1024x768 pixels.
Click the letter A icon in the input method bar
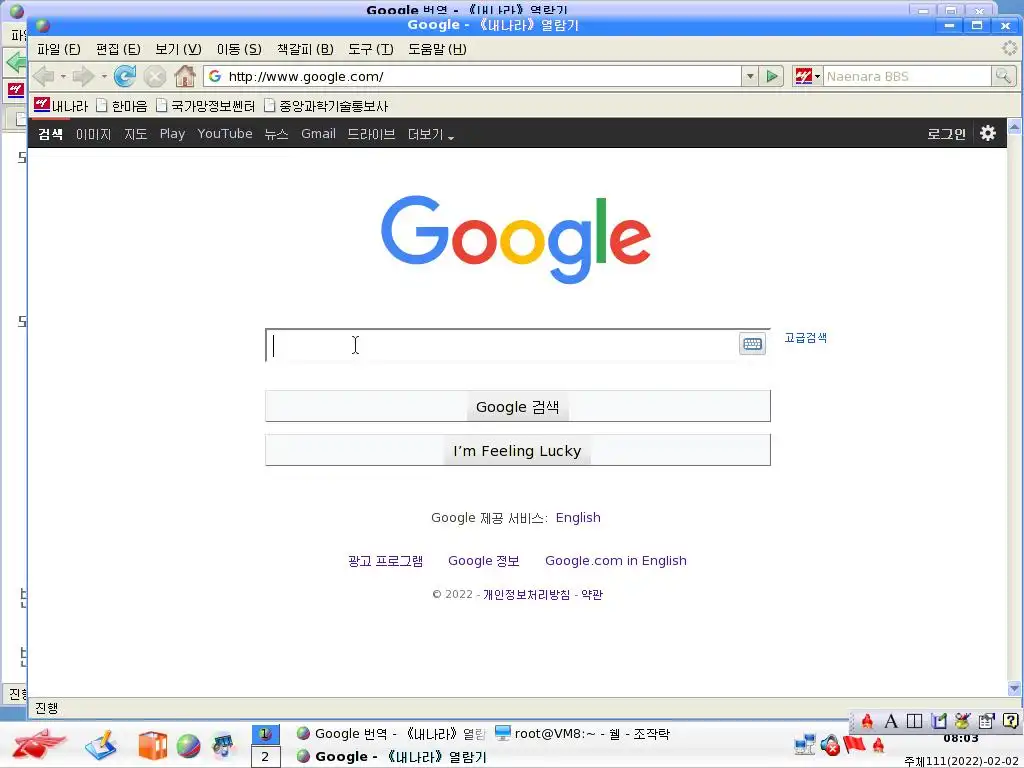coord(891,721)
